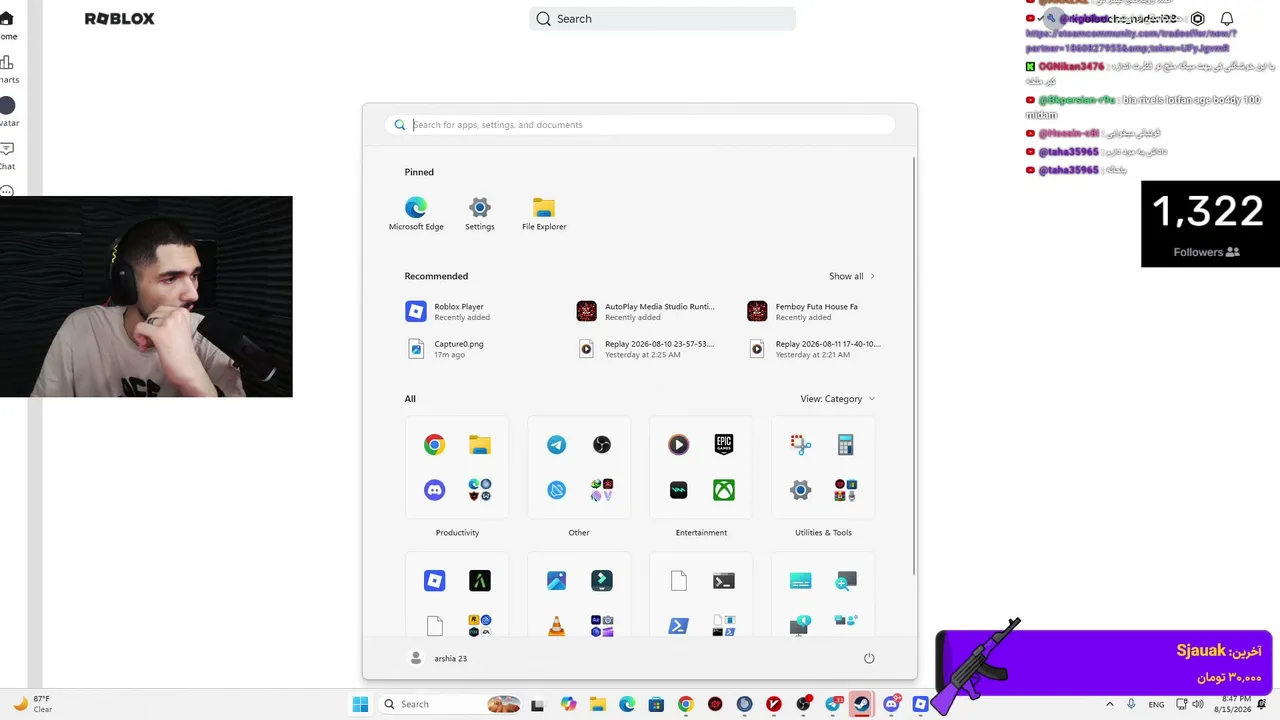Image resolution: width=1280 pixels, height=720 pixels.
Task: Open the Productivity category
Action: 457,533
